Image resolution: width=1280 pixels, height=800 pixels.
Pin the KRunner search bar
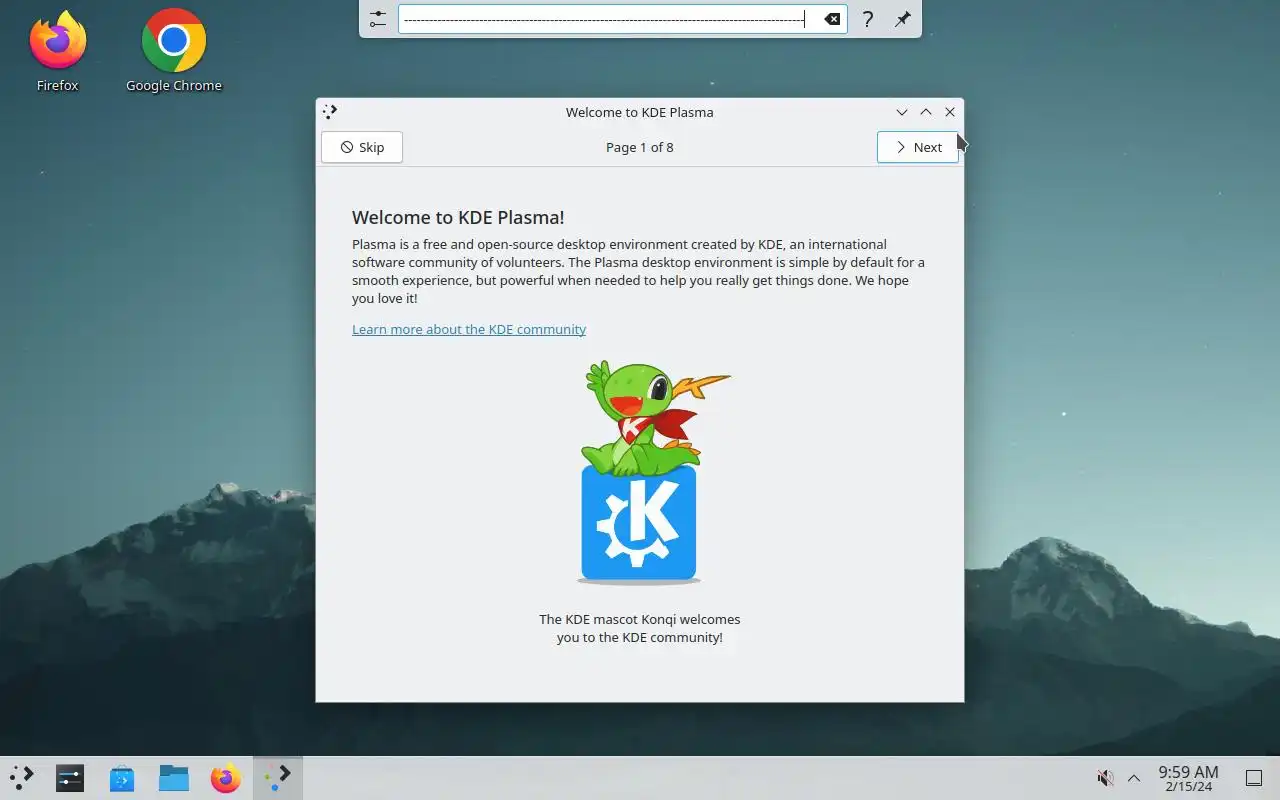pos(902,19)
